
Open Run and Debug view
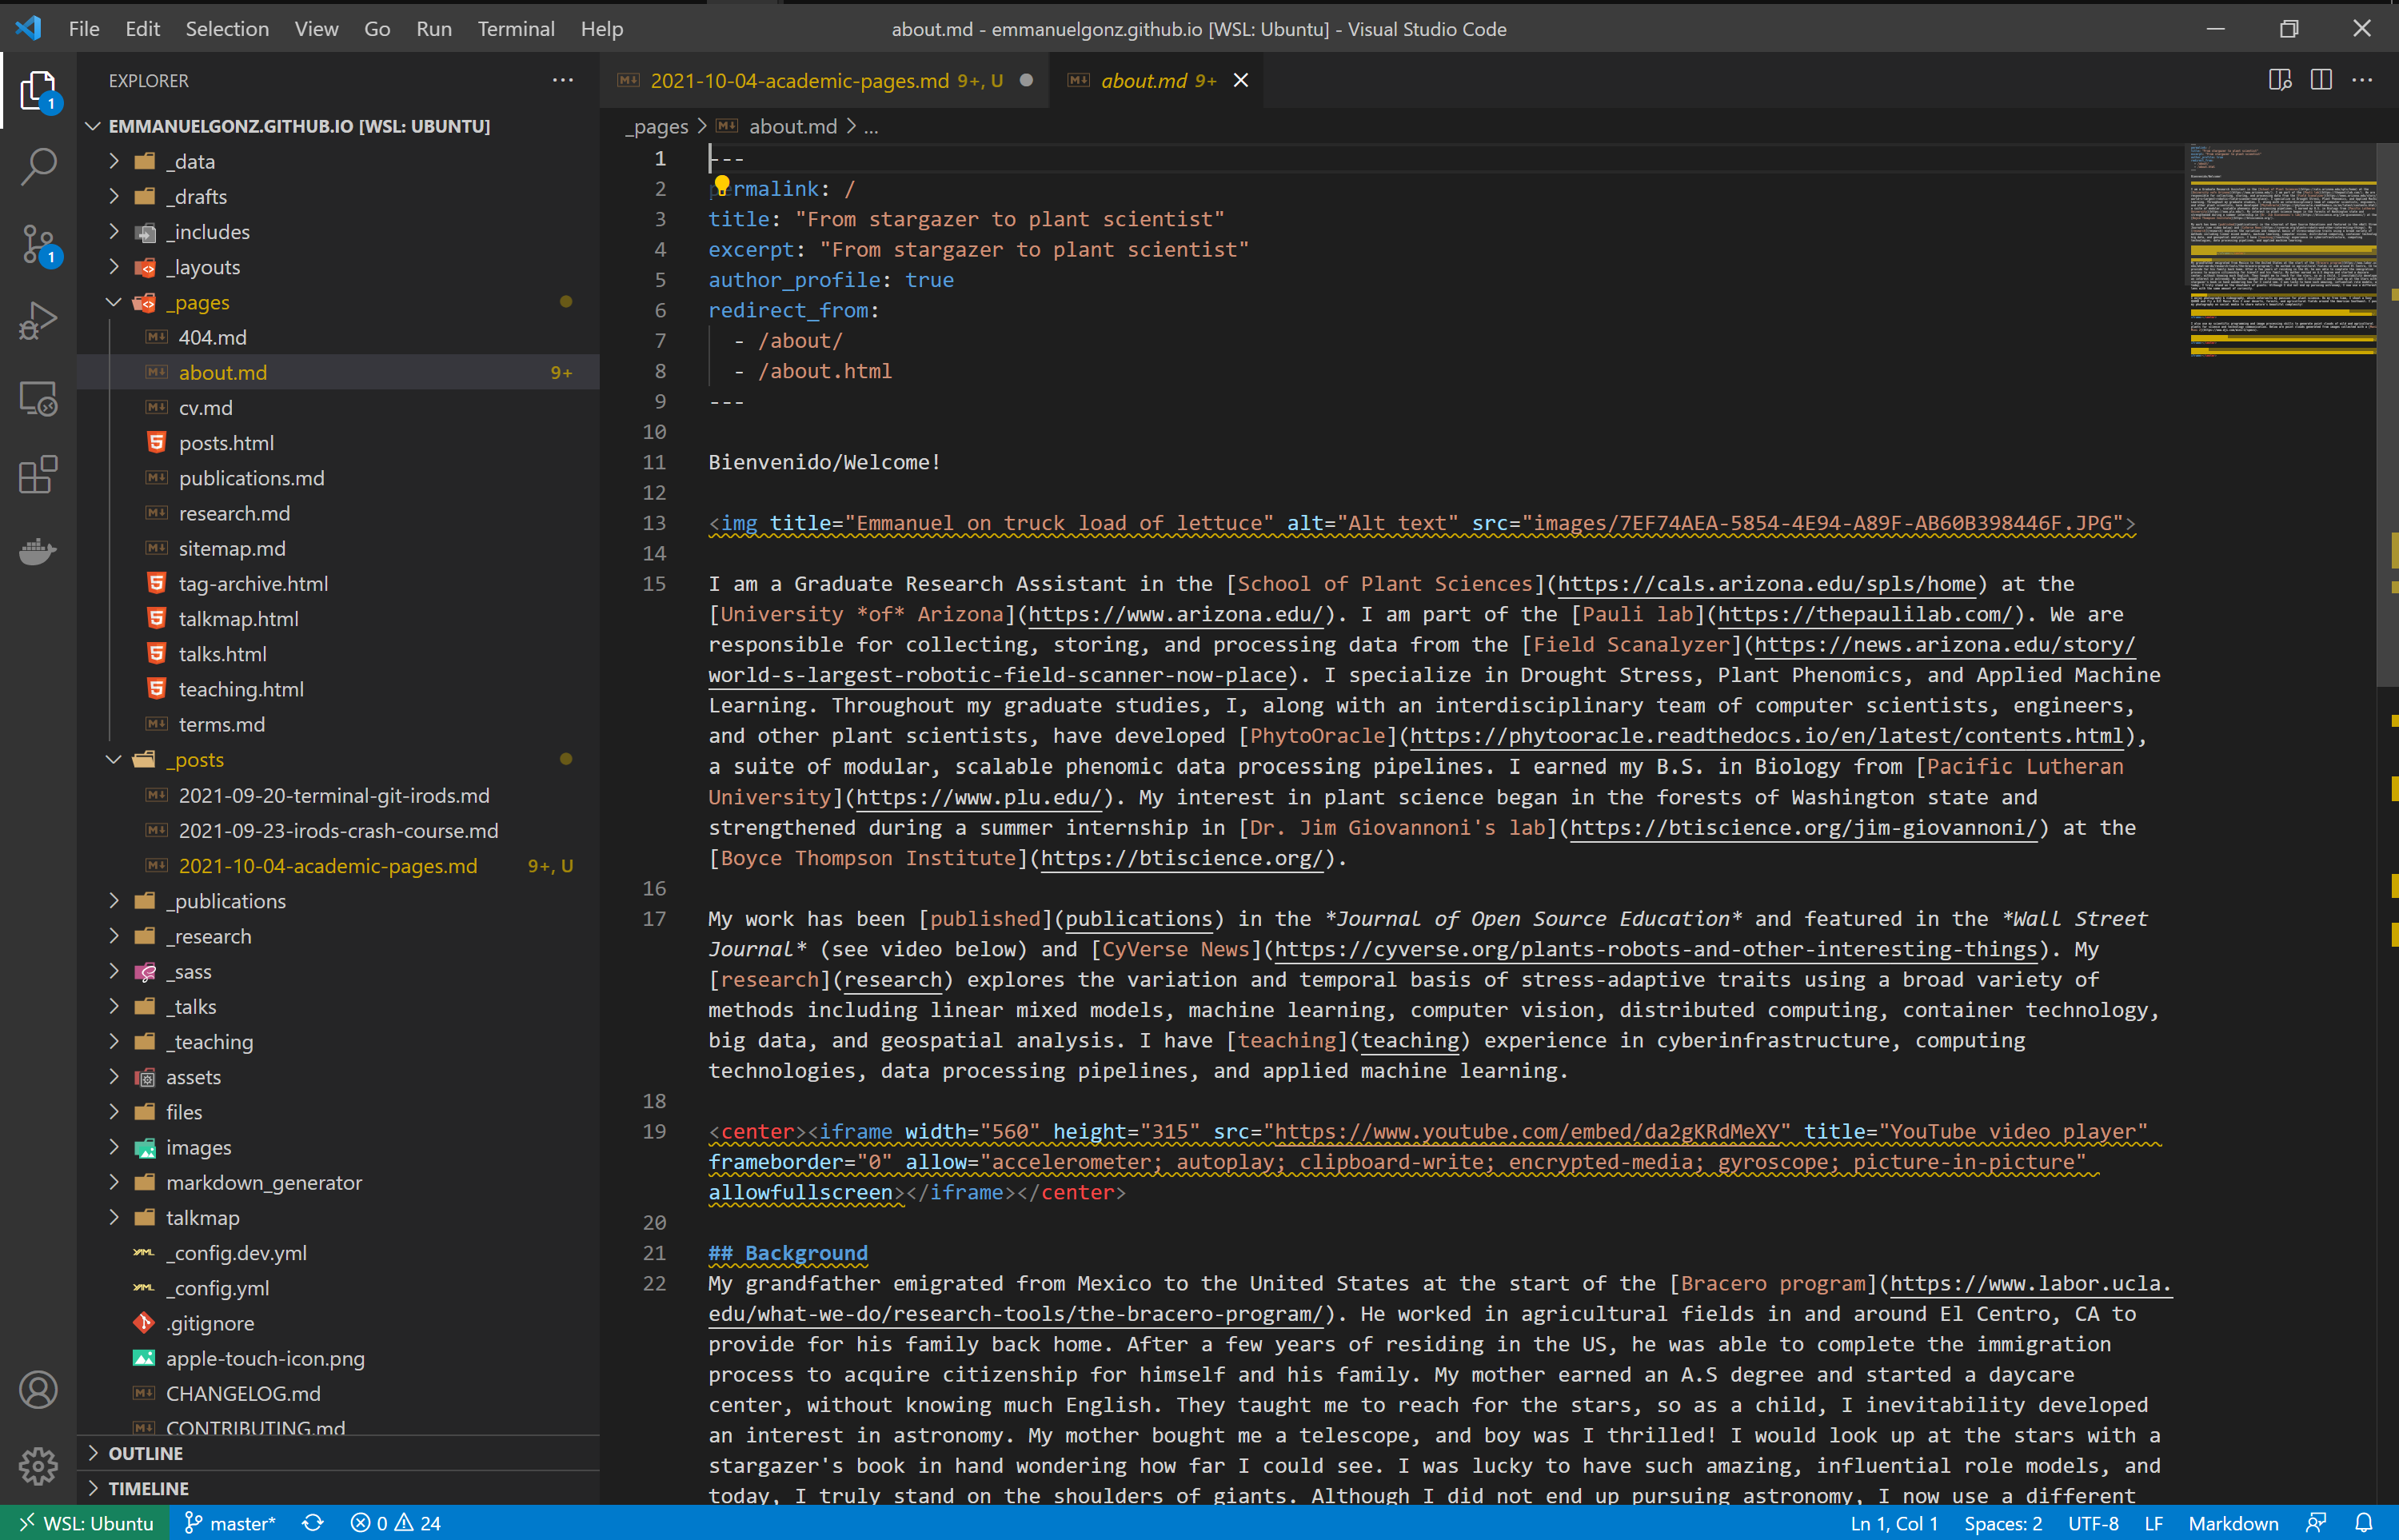38,321
